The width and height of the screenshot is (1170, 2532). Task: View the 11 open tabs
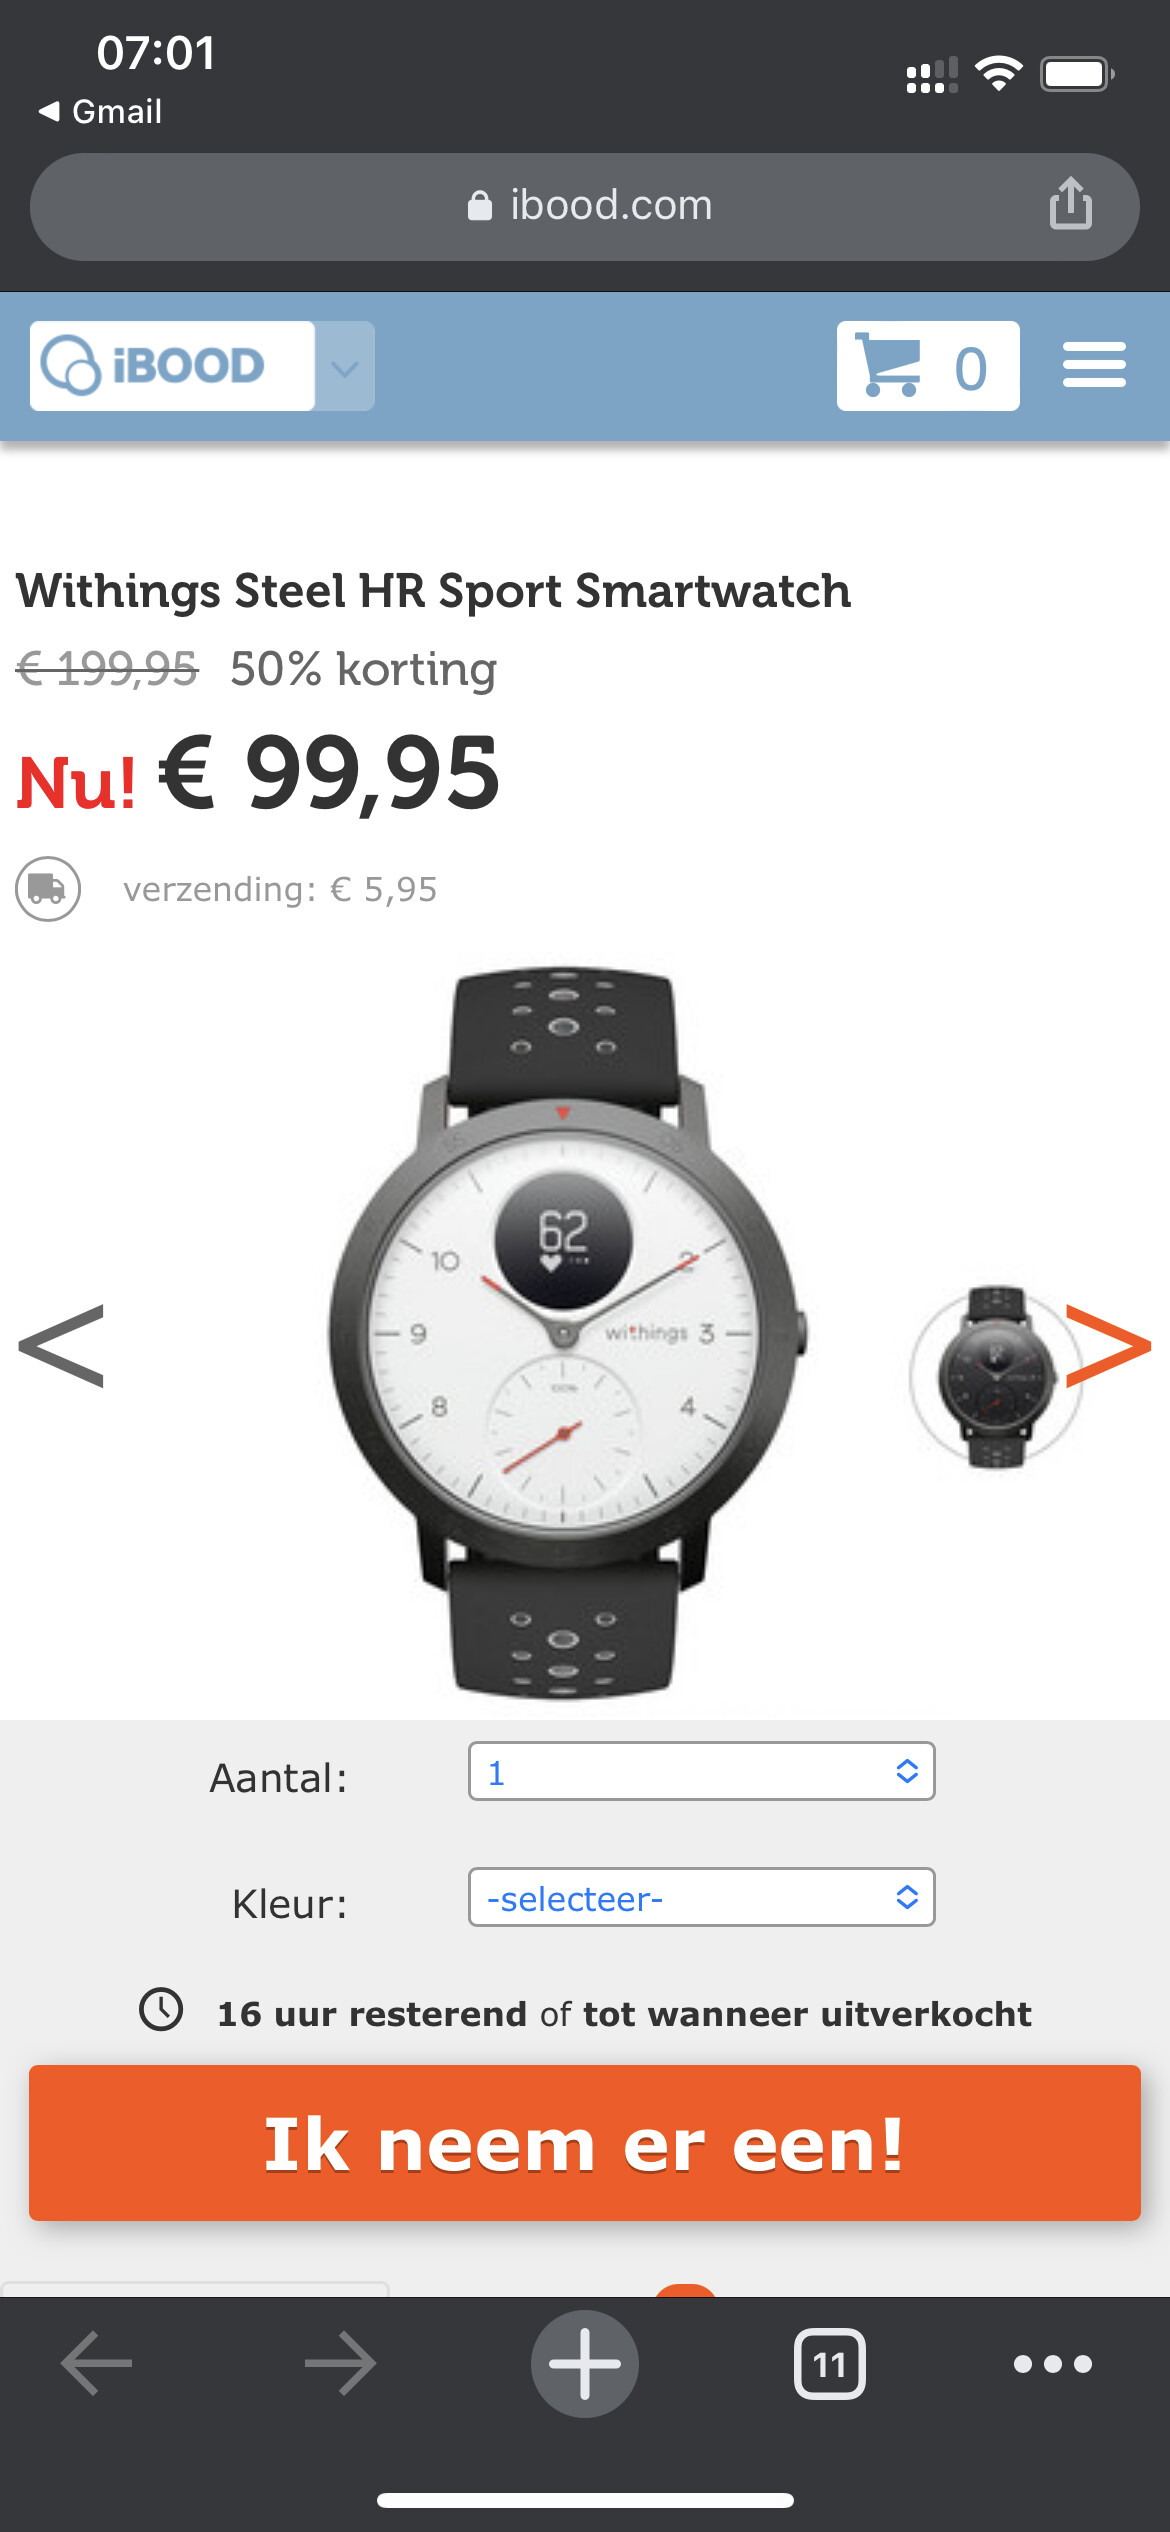coord(829,2364)
